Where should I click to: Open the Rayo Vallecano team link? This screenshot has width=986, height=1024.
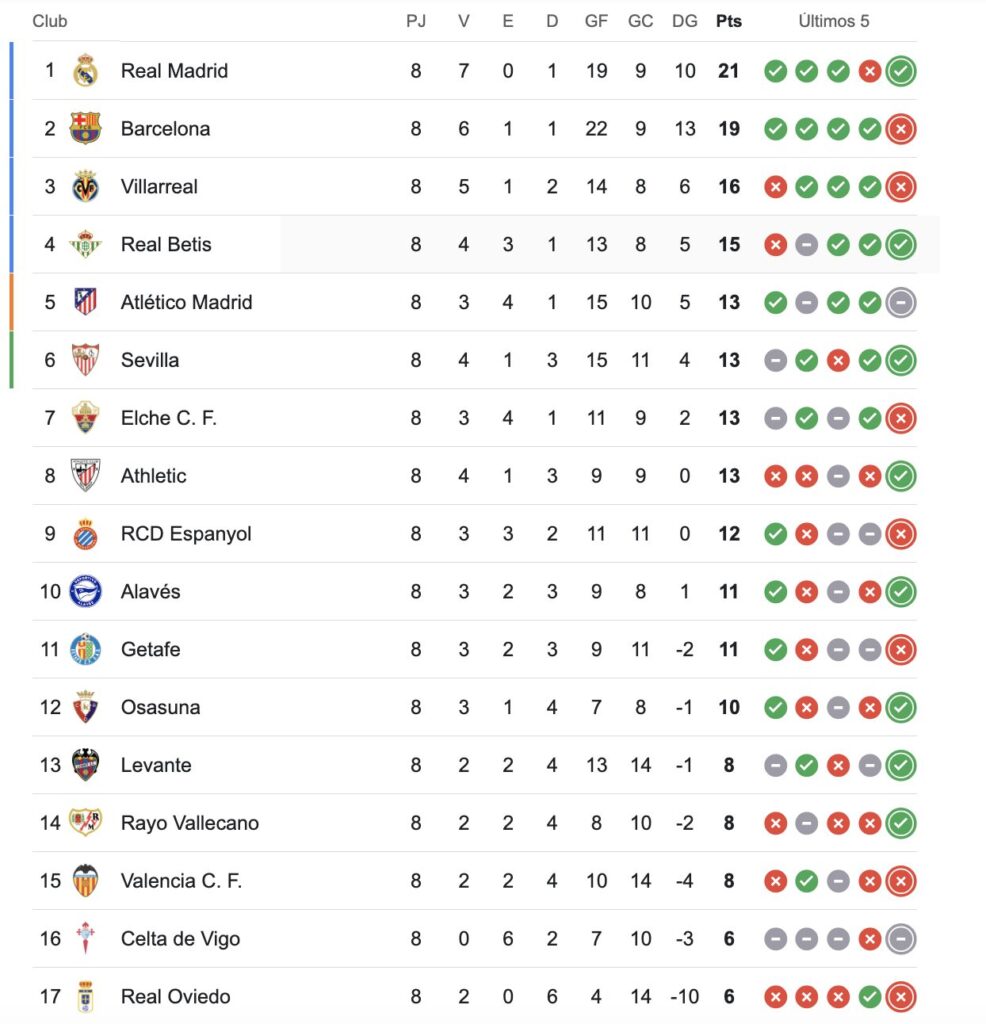(x=189, y=823)
